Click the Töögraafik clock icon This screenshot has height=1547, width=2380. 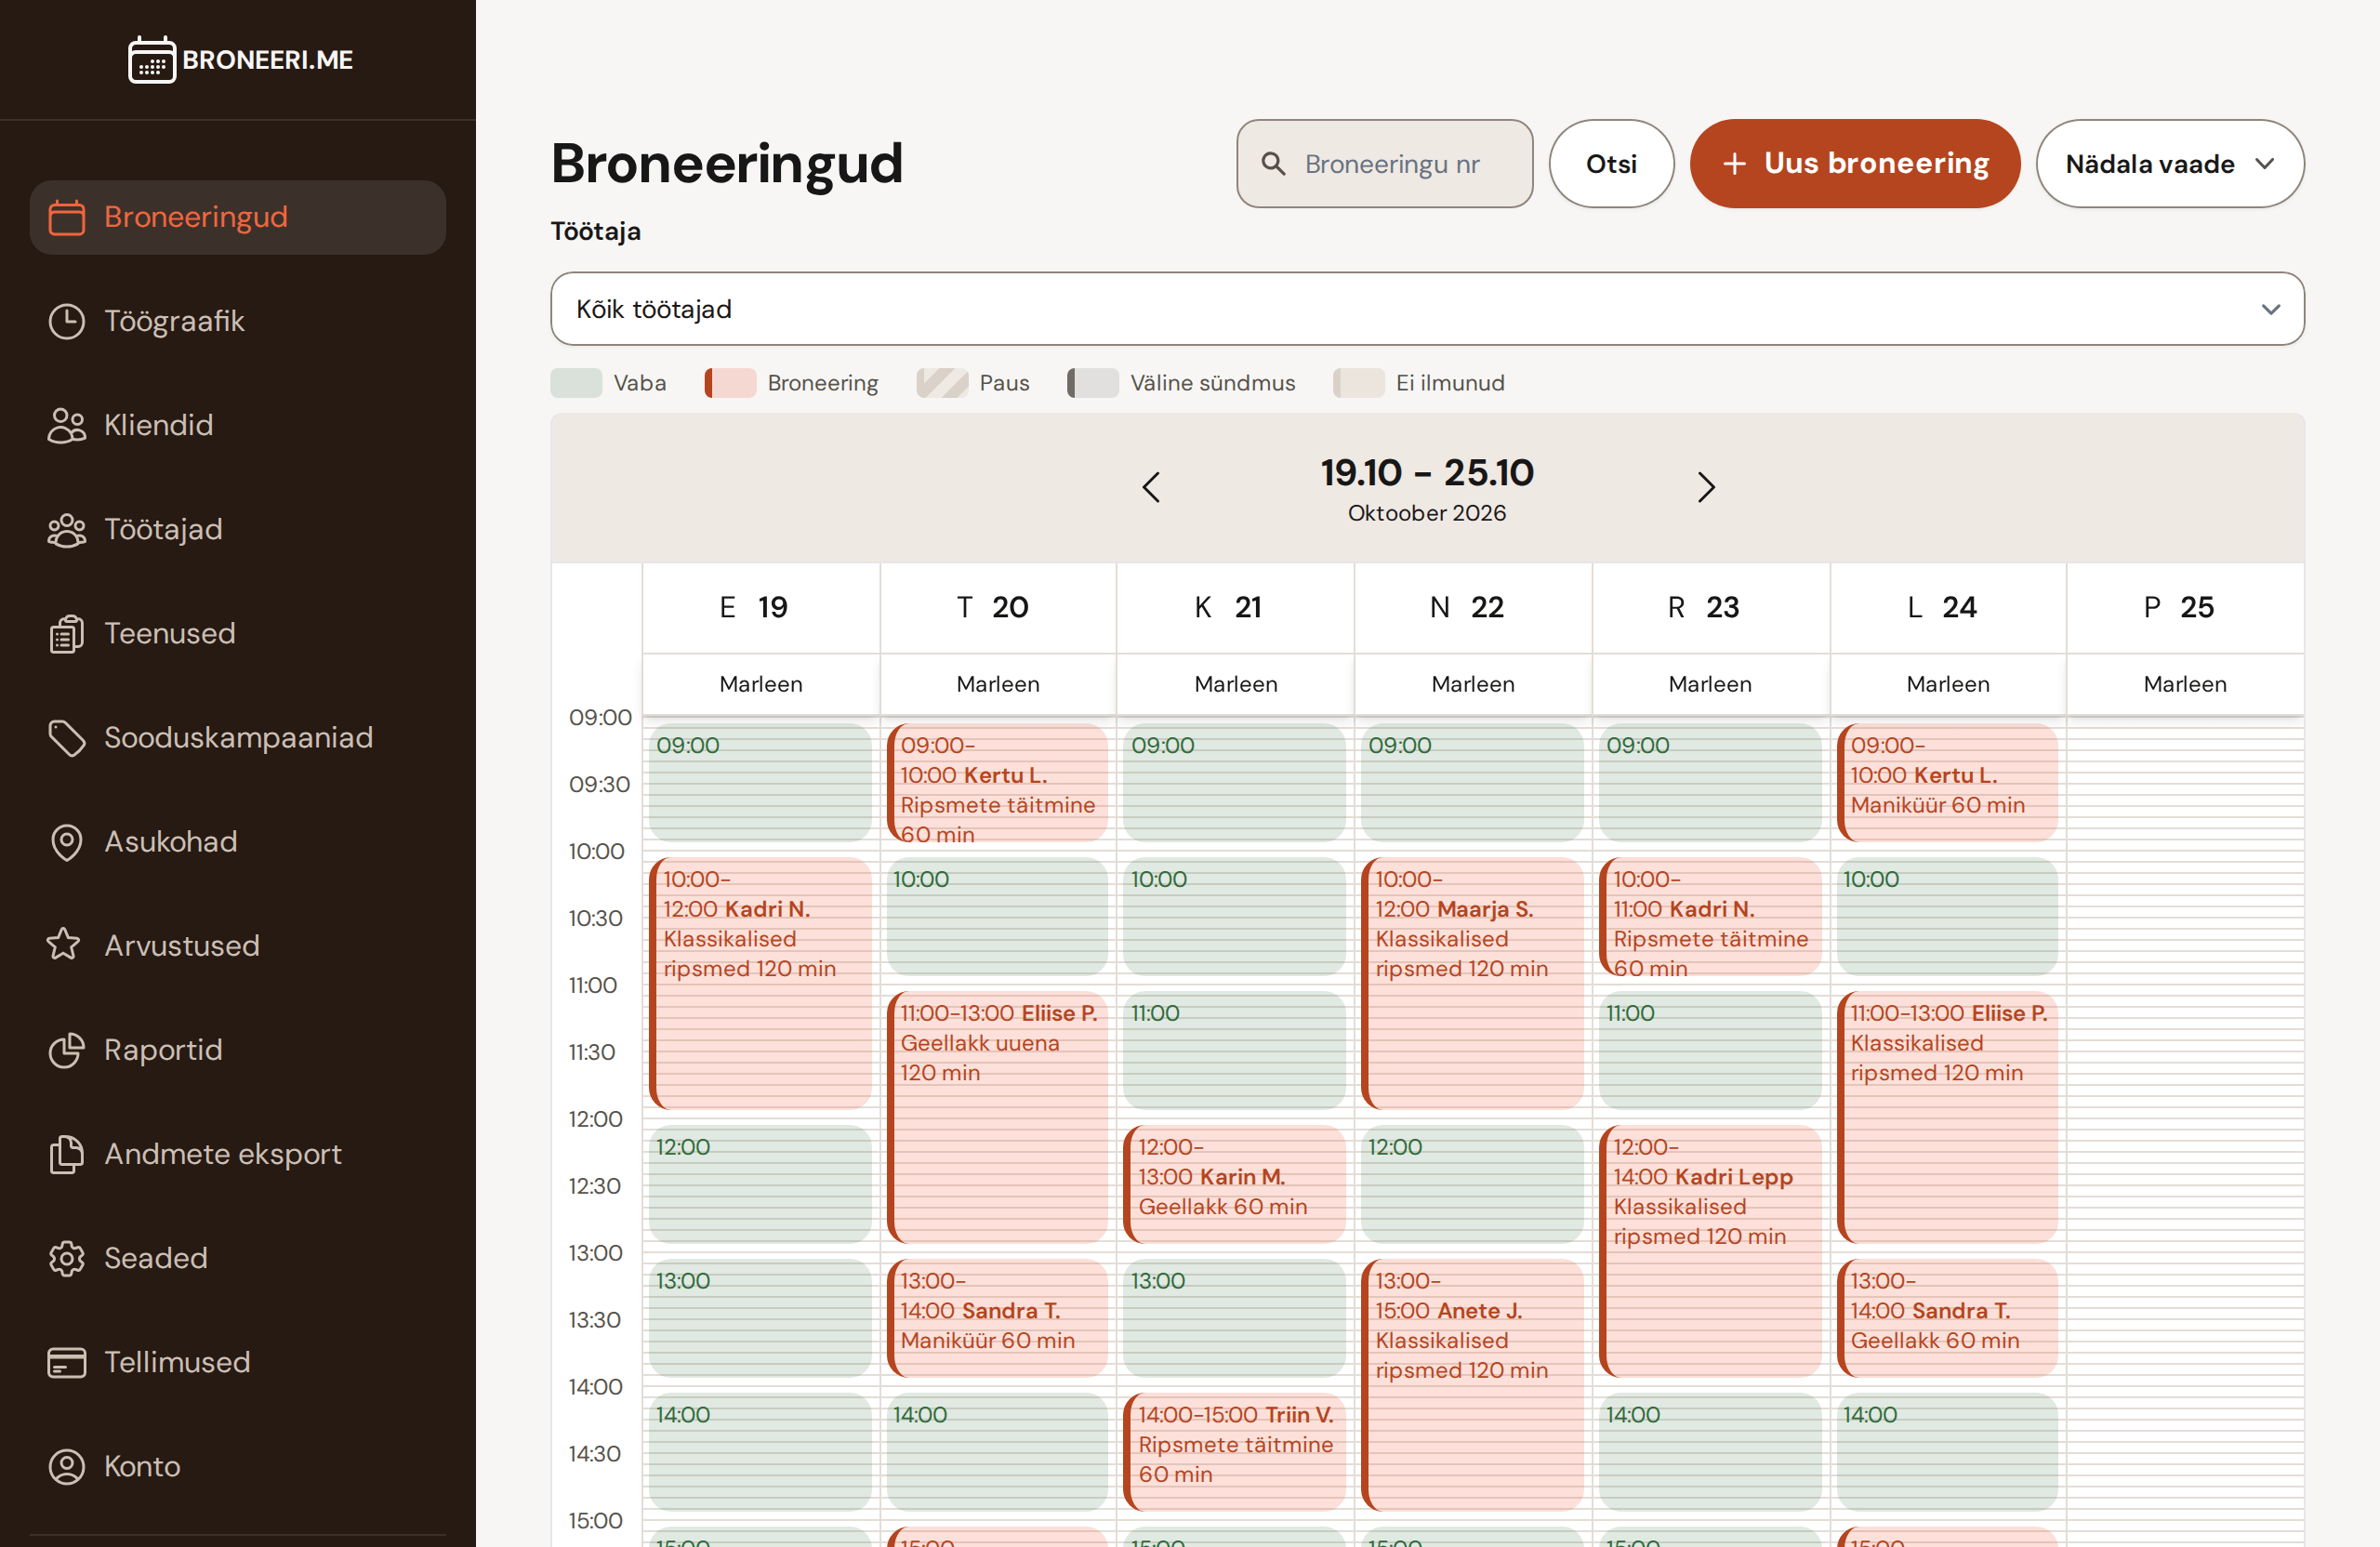[67, 321]
